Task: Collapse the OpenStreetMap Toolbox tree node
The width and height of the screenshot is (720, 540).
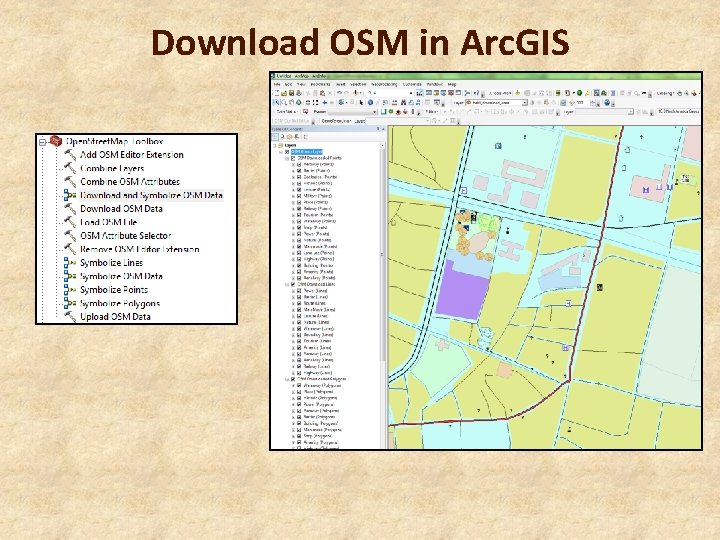Action: 43,142
